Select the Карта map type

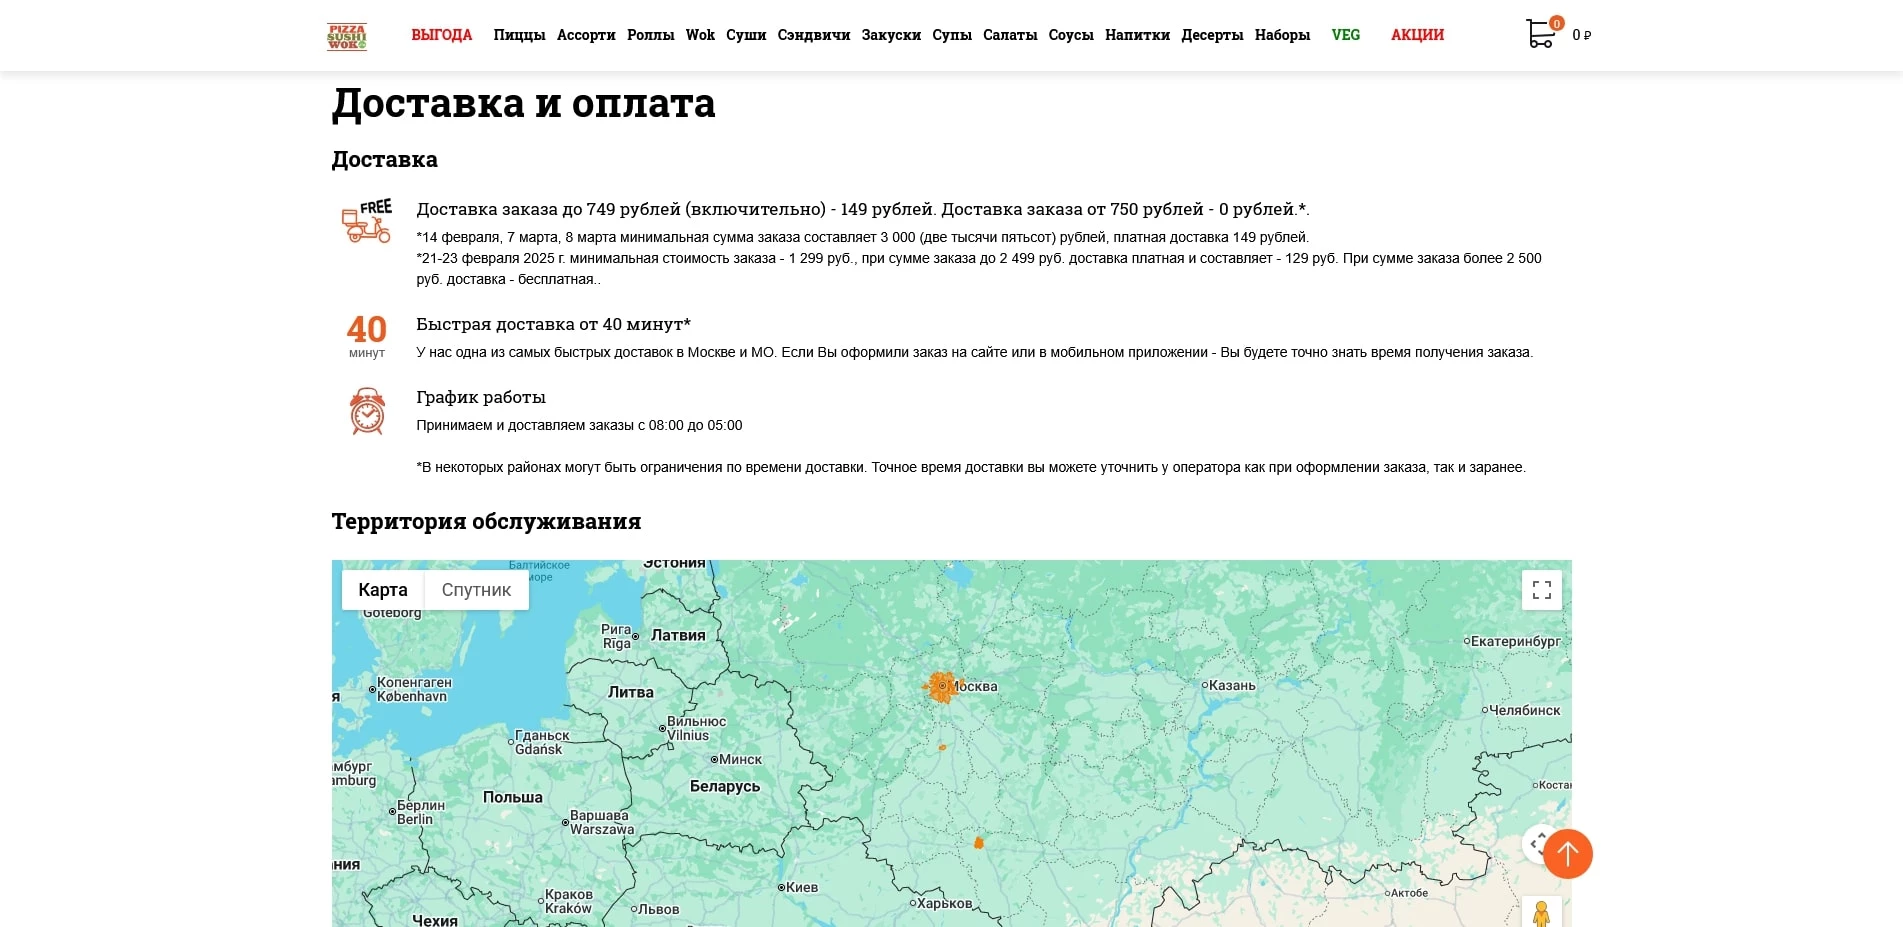(383, 590)
